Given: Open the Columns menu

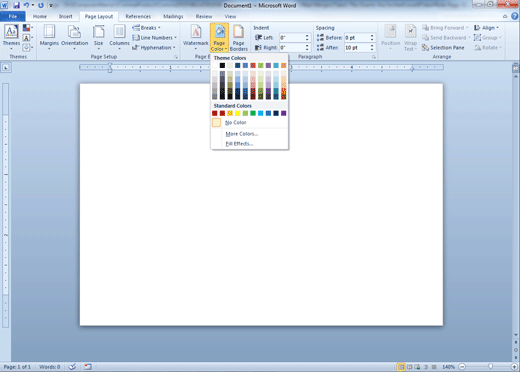Looking at the screenshot, I should (x=119, y=37).
